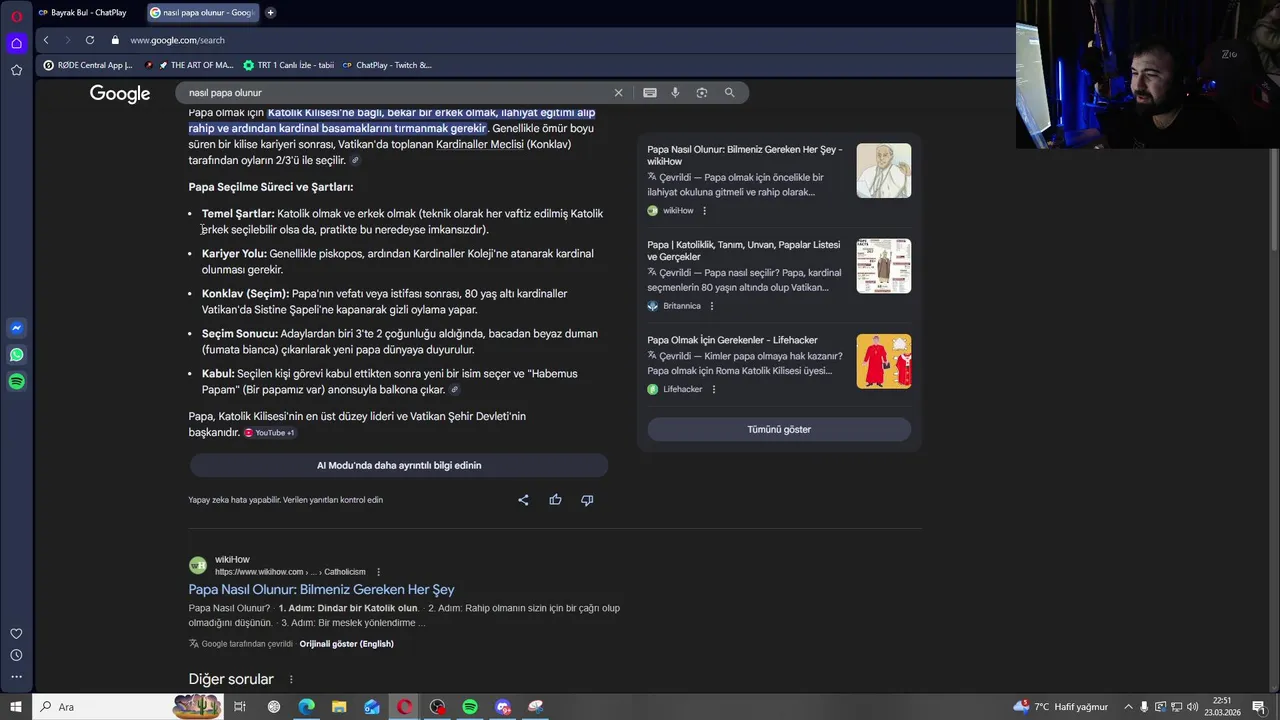The image size is (1280, 720).
Task: Clear the search box with X
Action: click(618, 92)
